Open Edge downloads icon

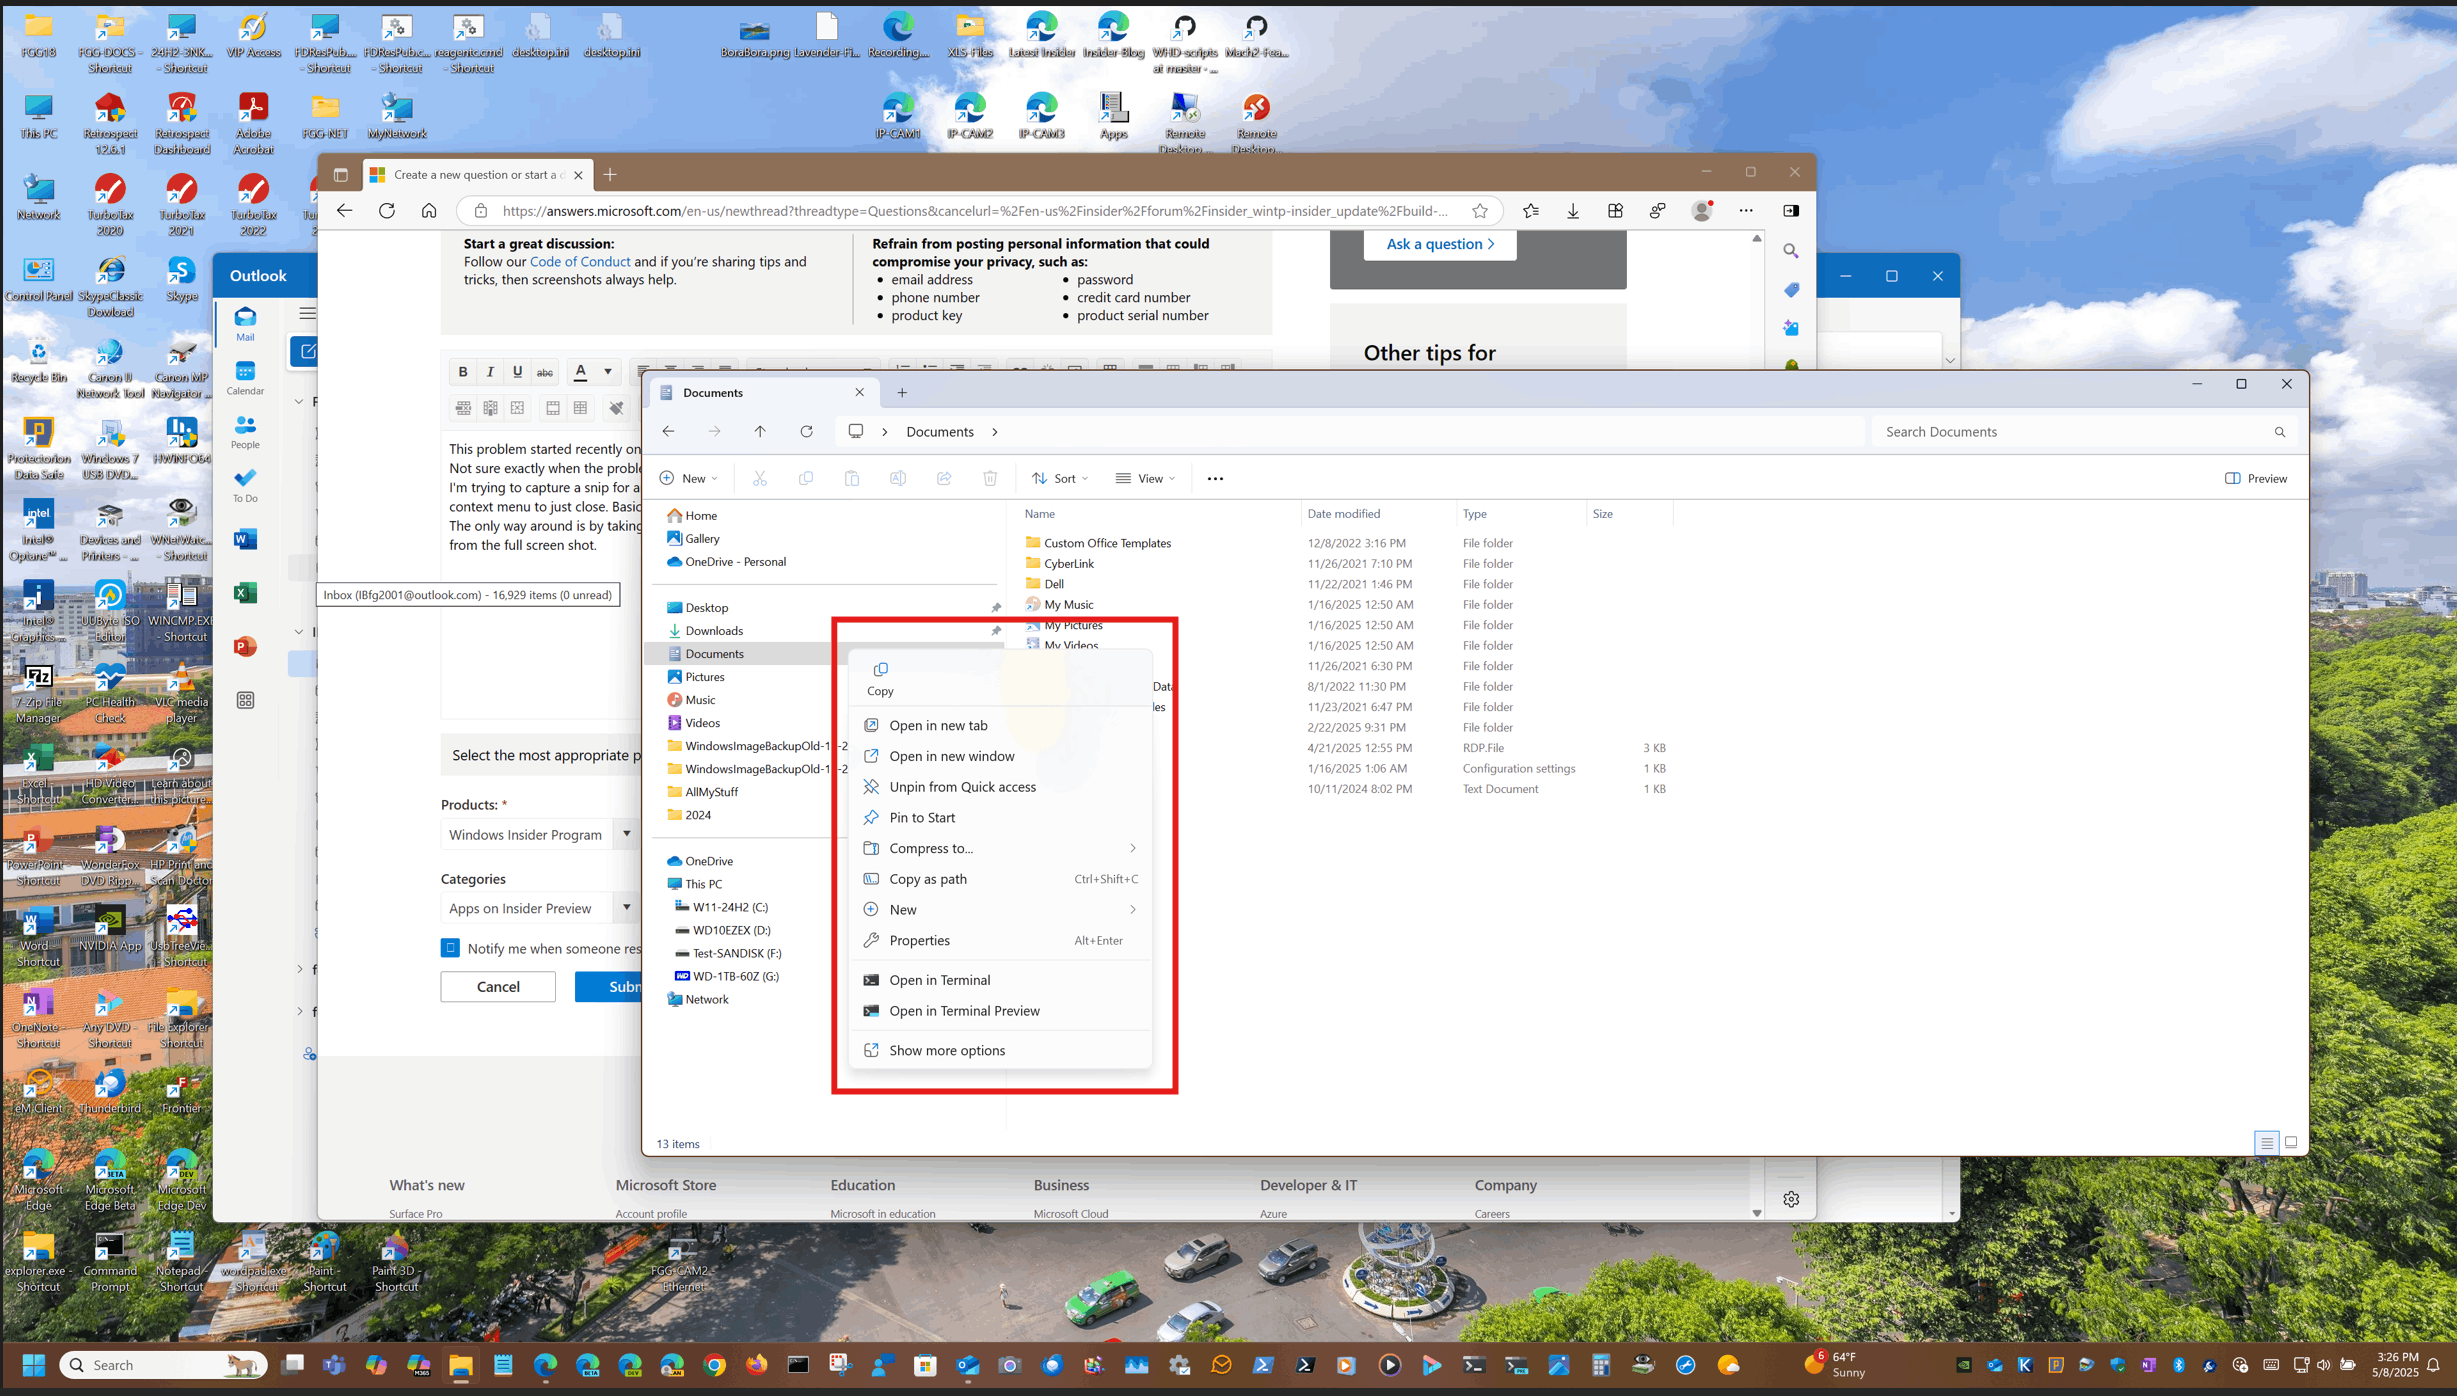(1573, 210)
